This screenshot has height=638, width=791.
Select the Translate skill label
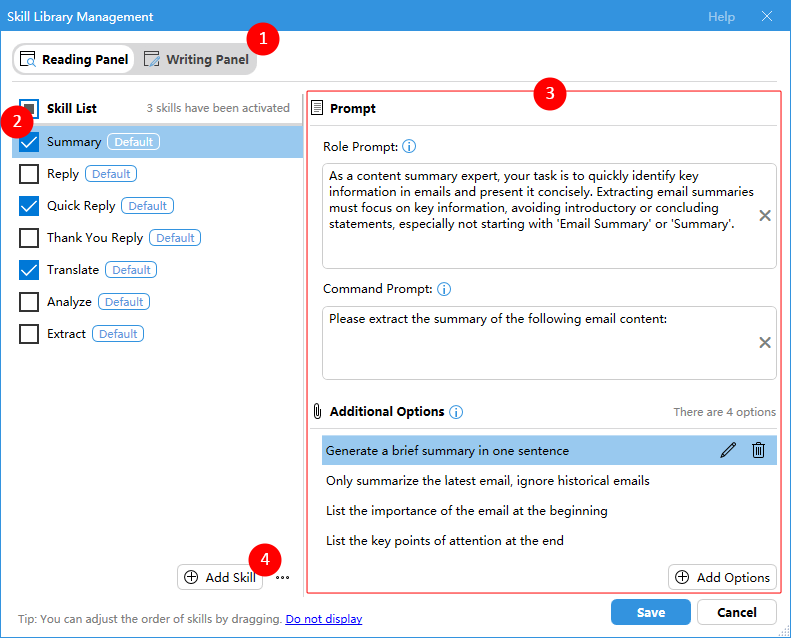click(x=73, y=270)
